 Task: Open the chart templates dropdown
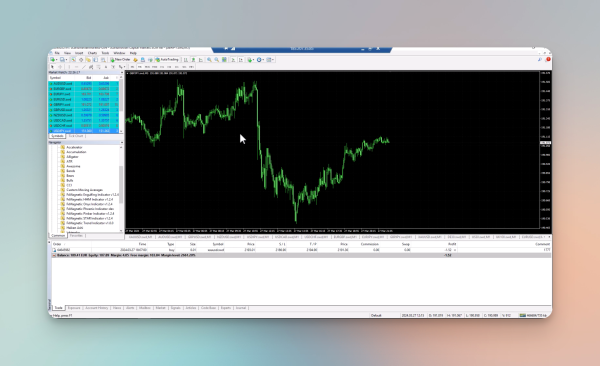(270, 60)
